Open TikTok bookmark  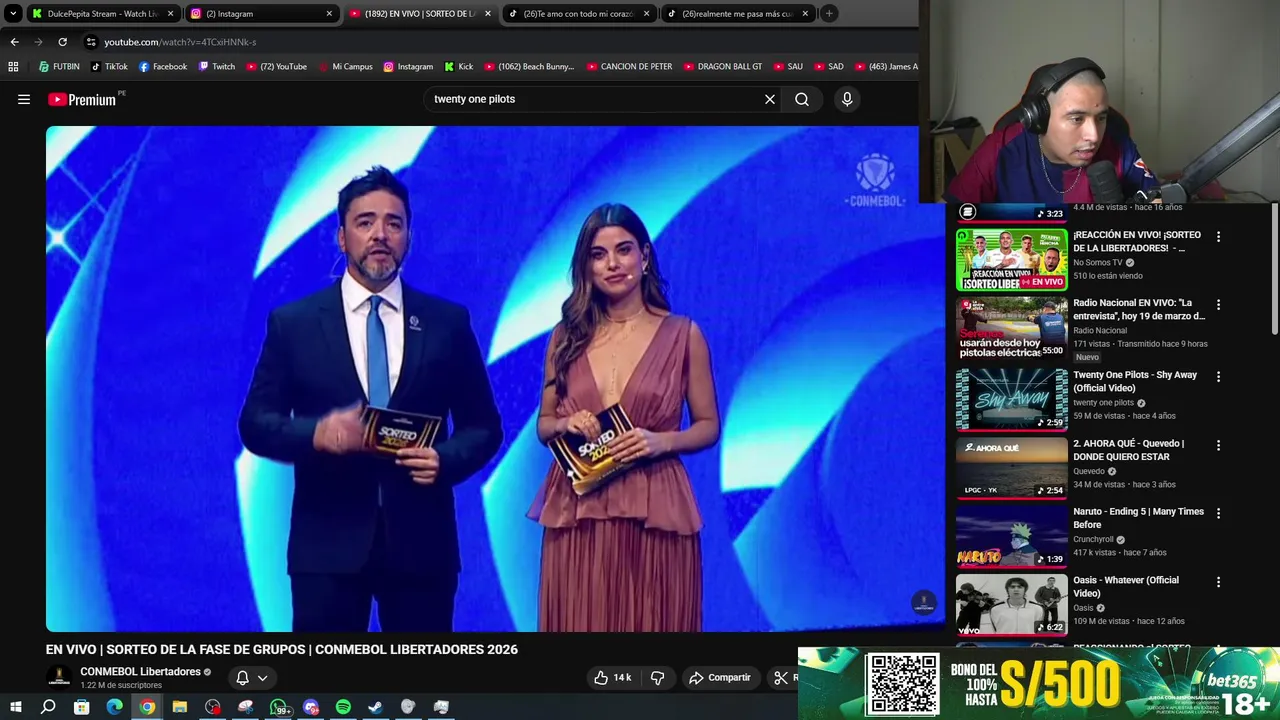coord(109,67)
